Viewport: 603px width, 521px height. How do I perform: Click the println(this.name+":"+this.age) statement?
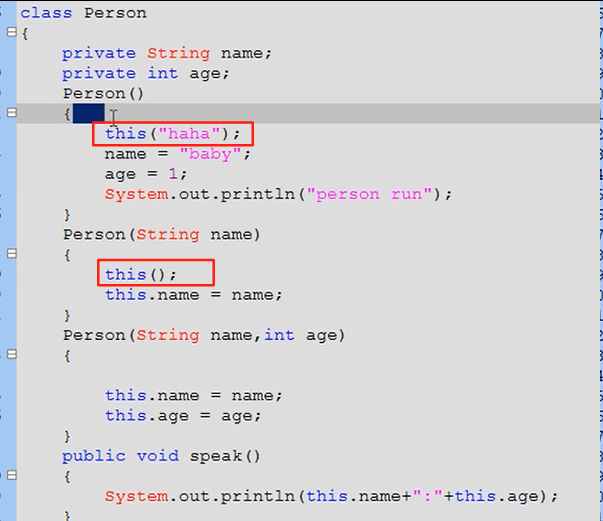(331, 496)
